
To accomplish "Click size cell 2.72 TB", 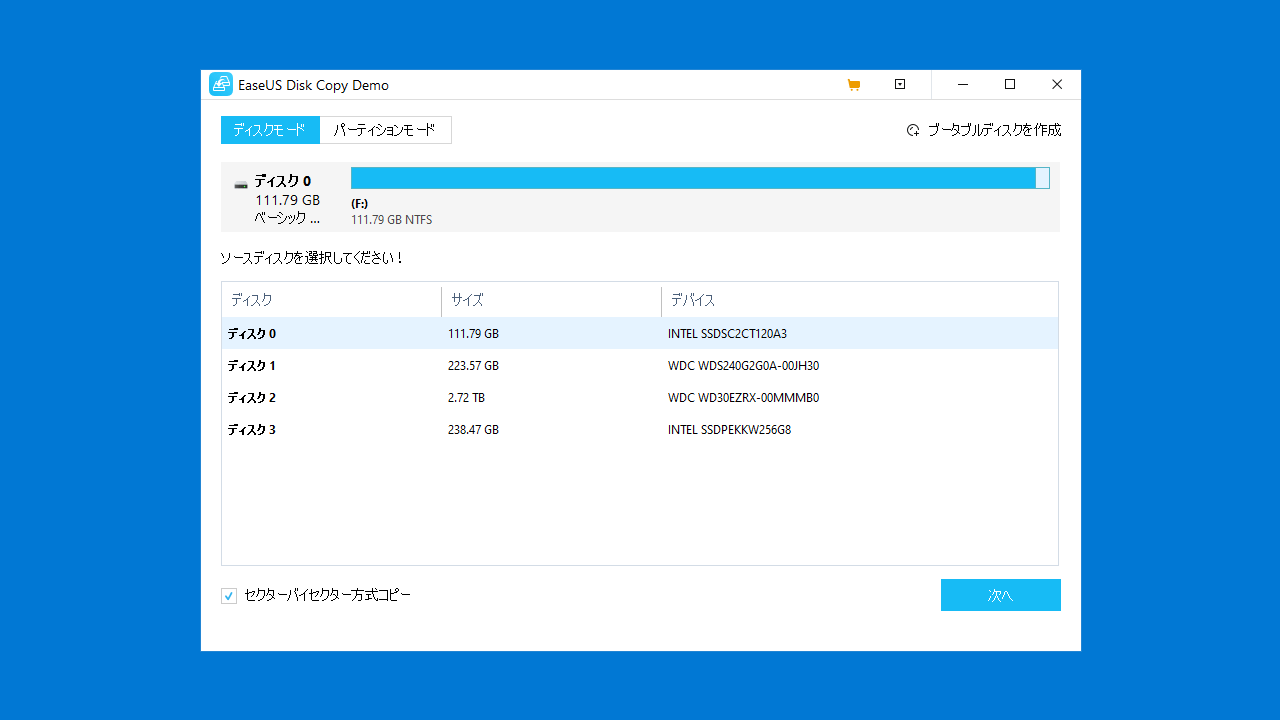I will (466, 398).
